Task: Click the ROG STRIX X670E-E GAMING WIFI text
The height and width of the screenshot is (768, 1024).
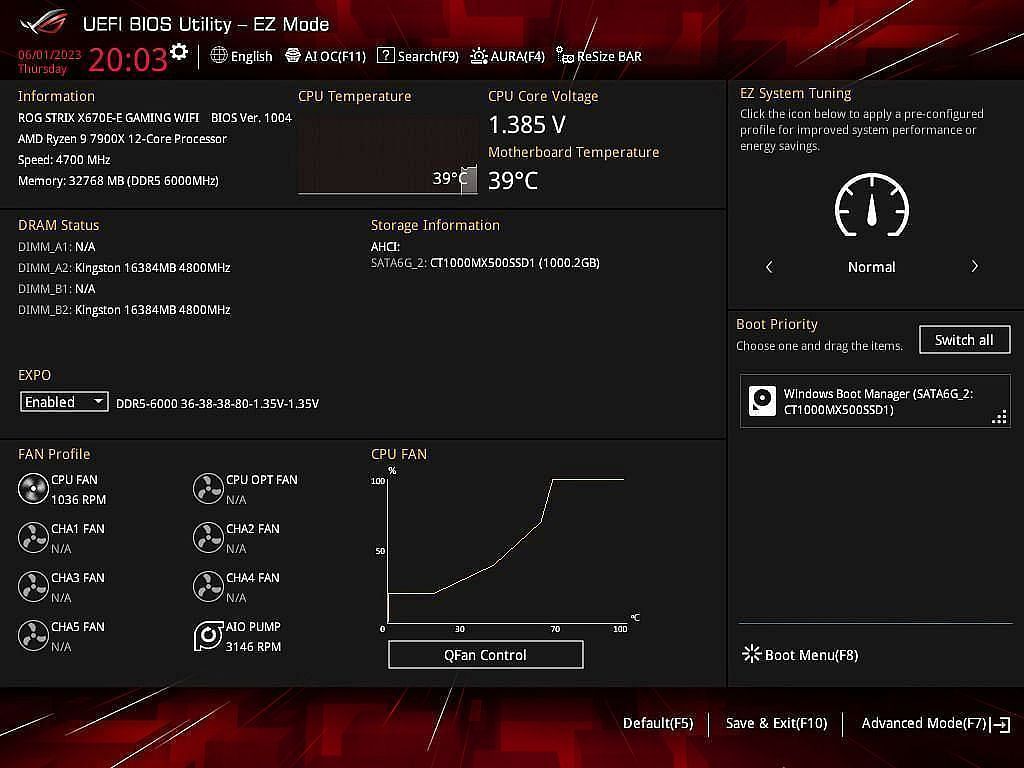Action: pos(108,118)
